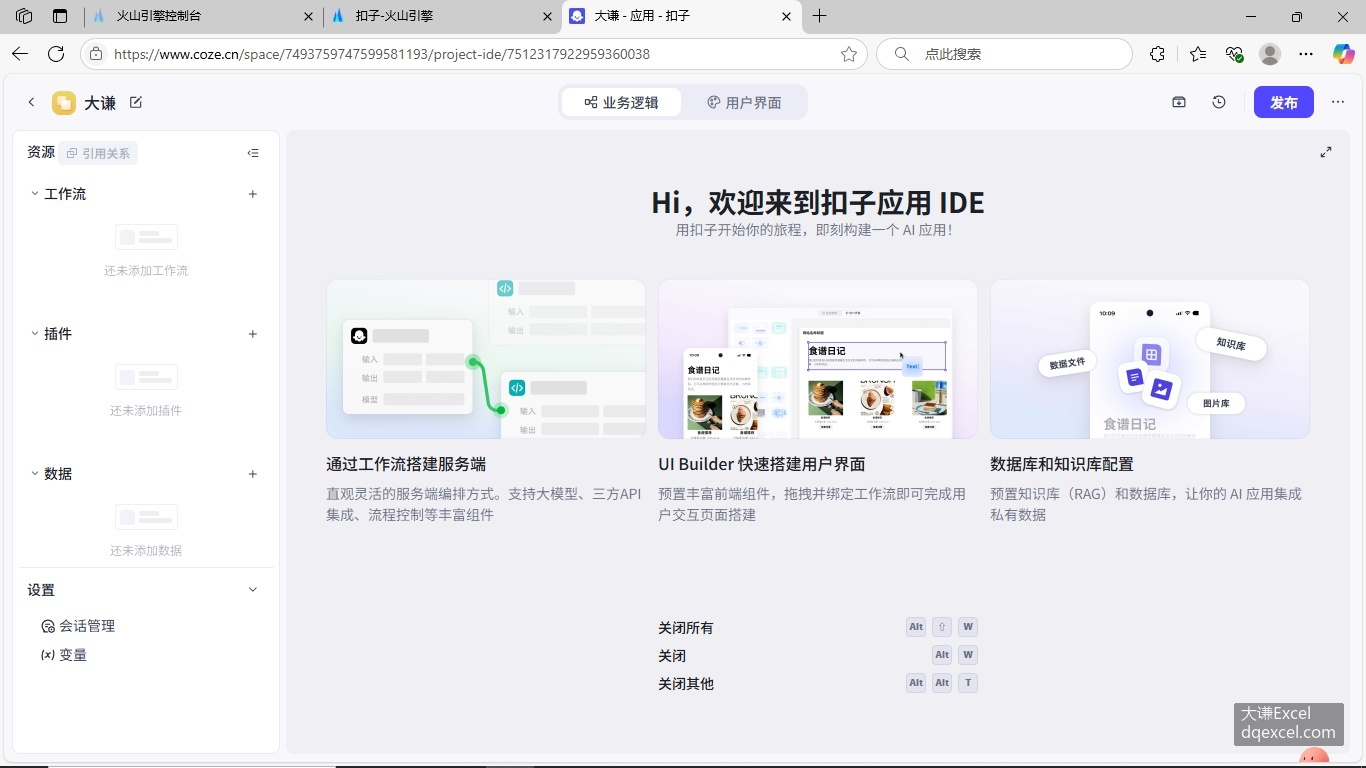Click the 数据库和知识库配置 heading

(1062, 464)
